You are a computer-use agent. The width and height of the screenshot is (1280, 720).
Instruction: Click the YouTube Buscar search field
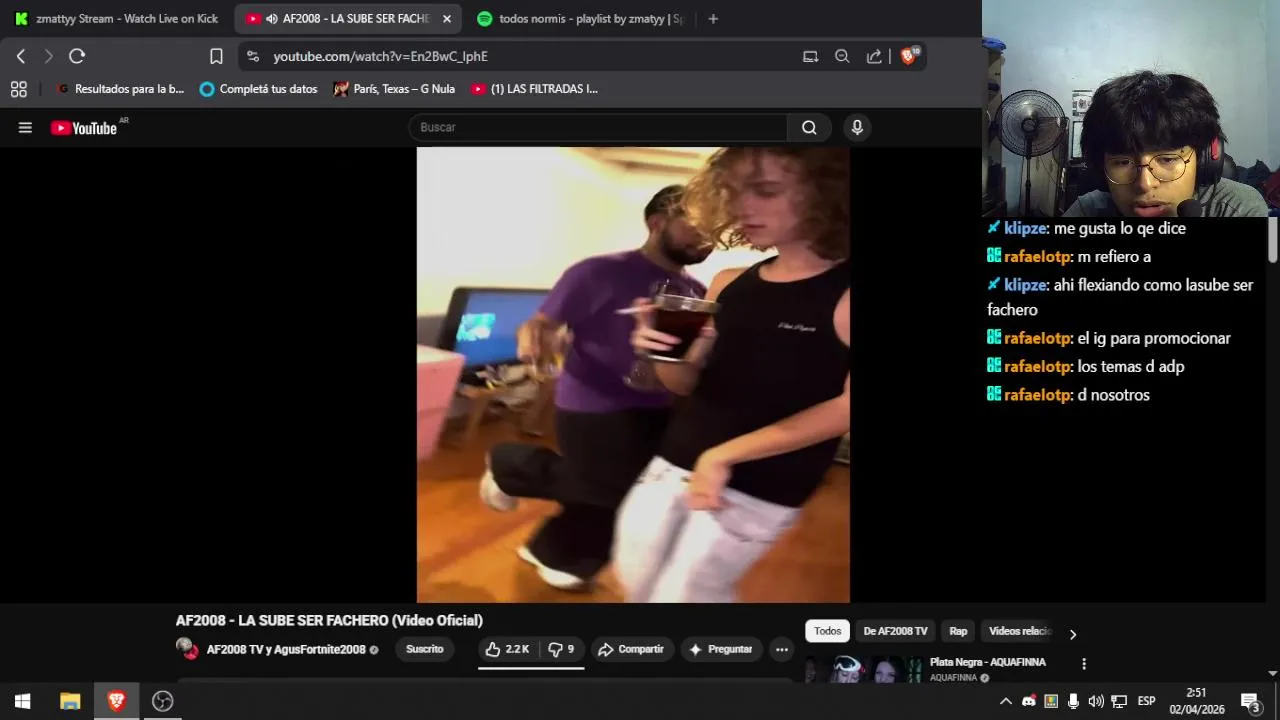(x=598, y=127)
